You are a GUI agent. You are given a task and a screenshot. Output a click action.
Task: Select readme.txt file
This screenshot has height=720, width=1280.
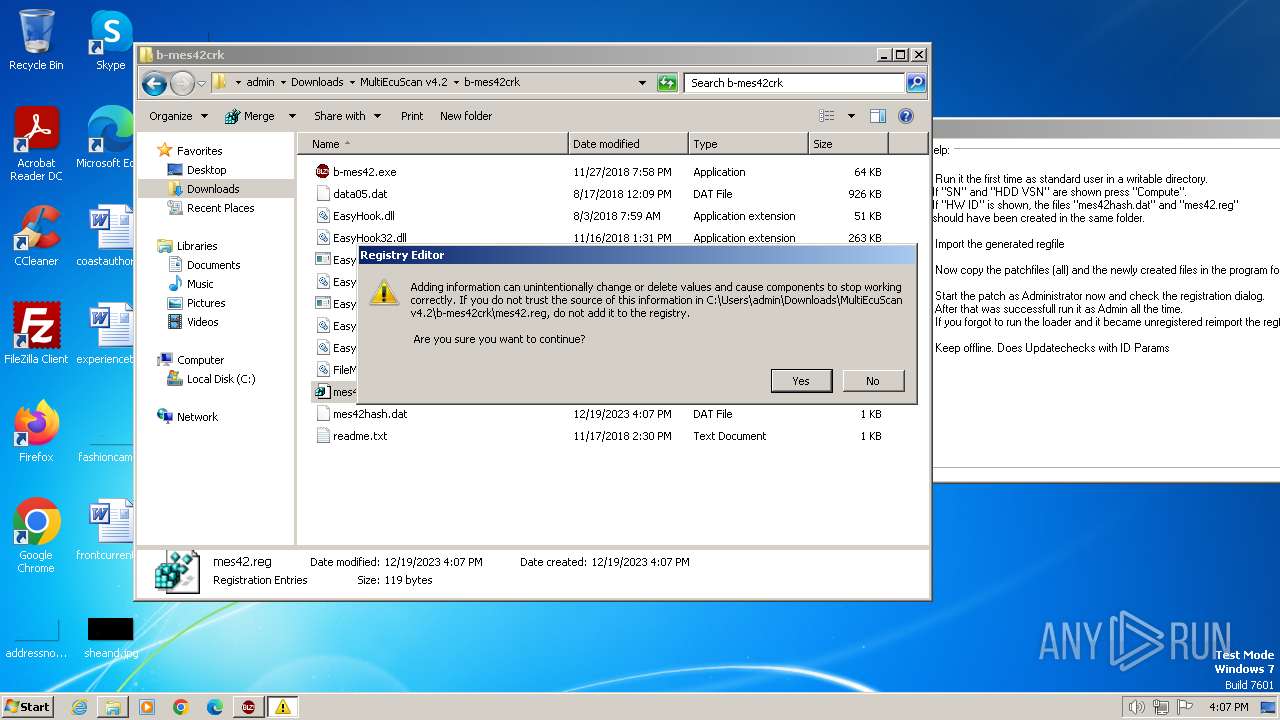tap(360, 436)
